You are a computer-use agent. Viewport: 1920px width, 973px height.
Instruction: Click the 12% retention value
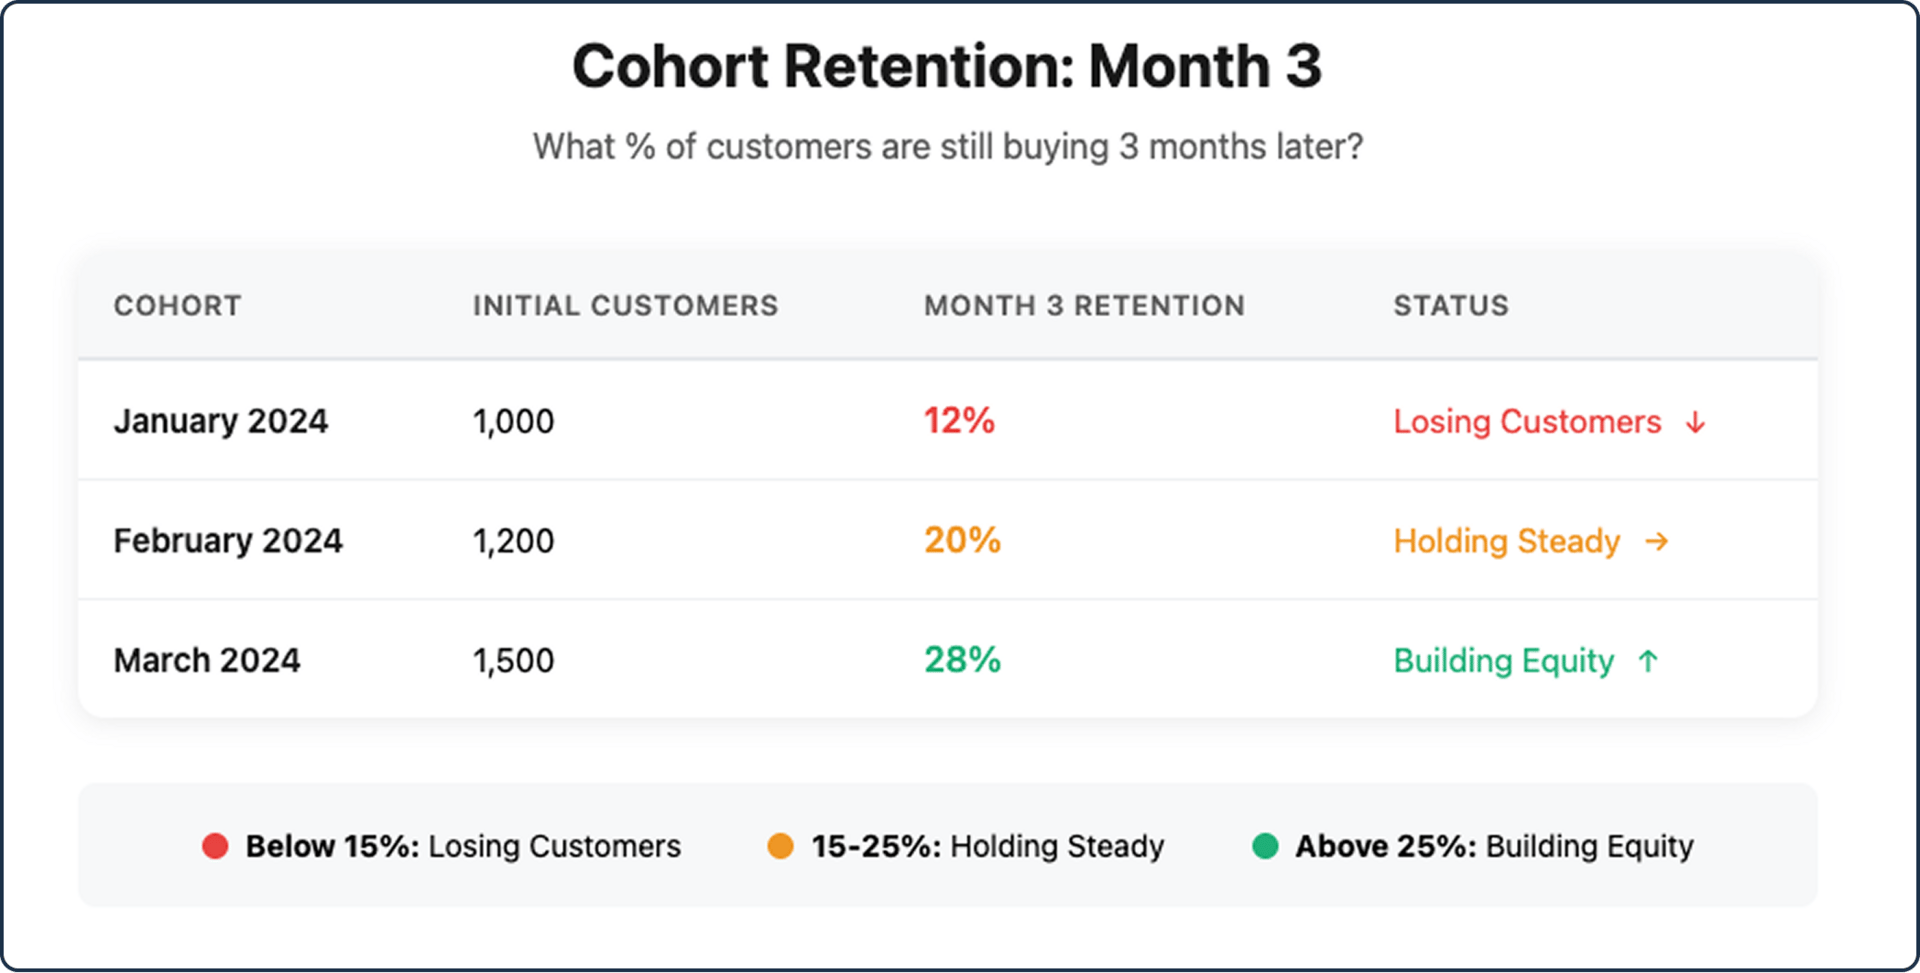pos(959,420)
